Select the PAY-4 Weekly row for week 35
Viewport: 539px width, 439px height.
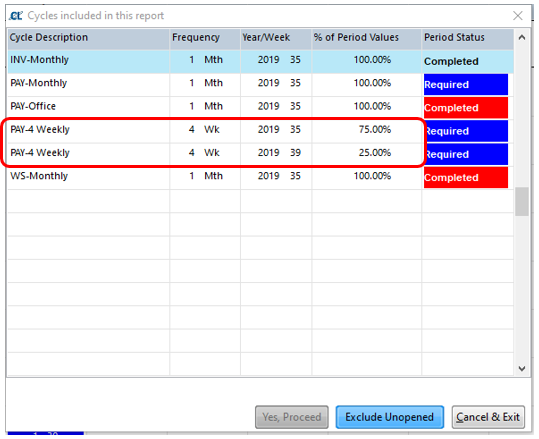[x=261, y=131]
